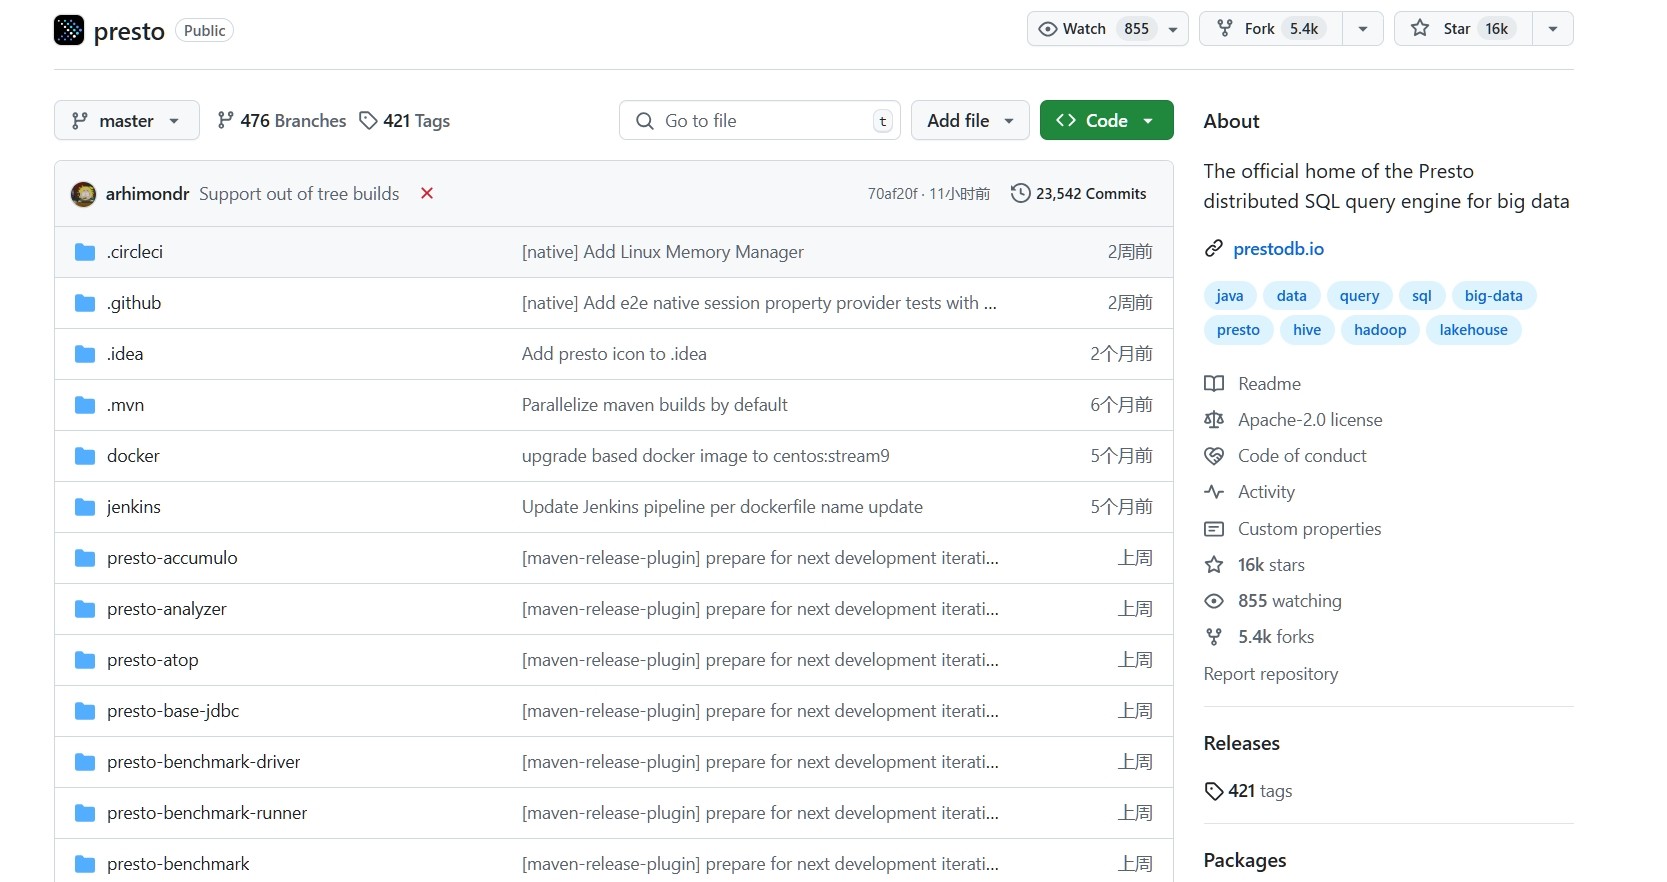Open the presto repository name link

point(129,31)
